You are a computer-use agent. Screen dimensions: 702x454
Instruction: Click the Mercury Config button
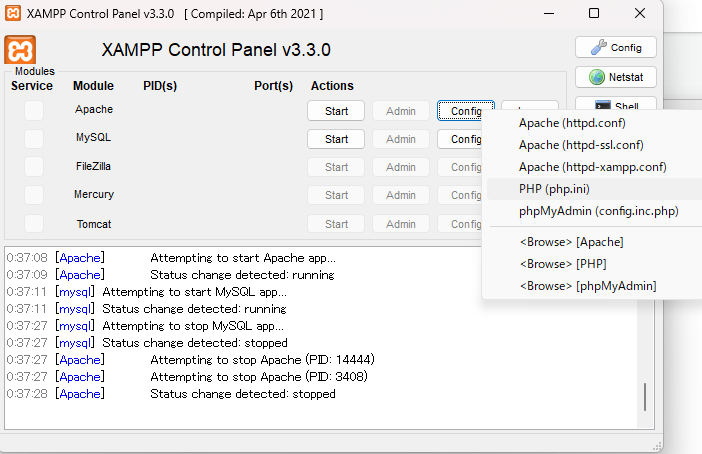point(460,195)
